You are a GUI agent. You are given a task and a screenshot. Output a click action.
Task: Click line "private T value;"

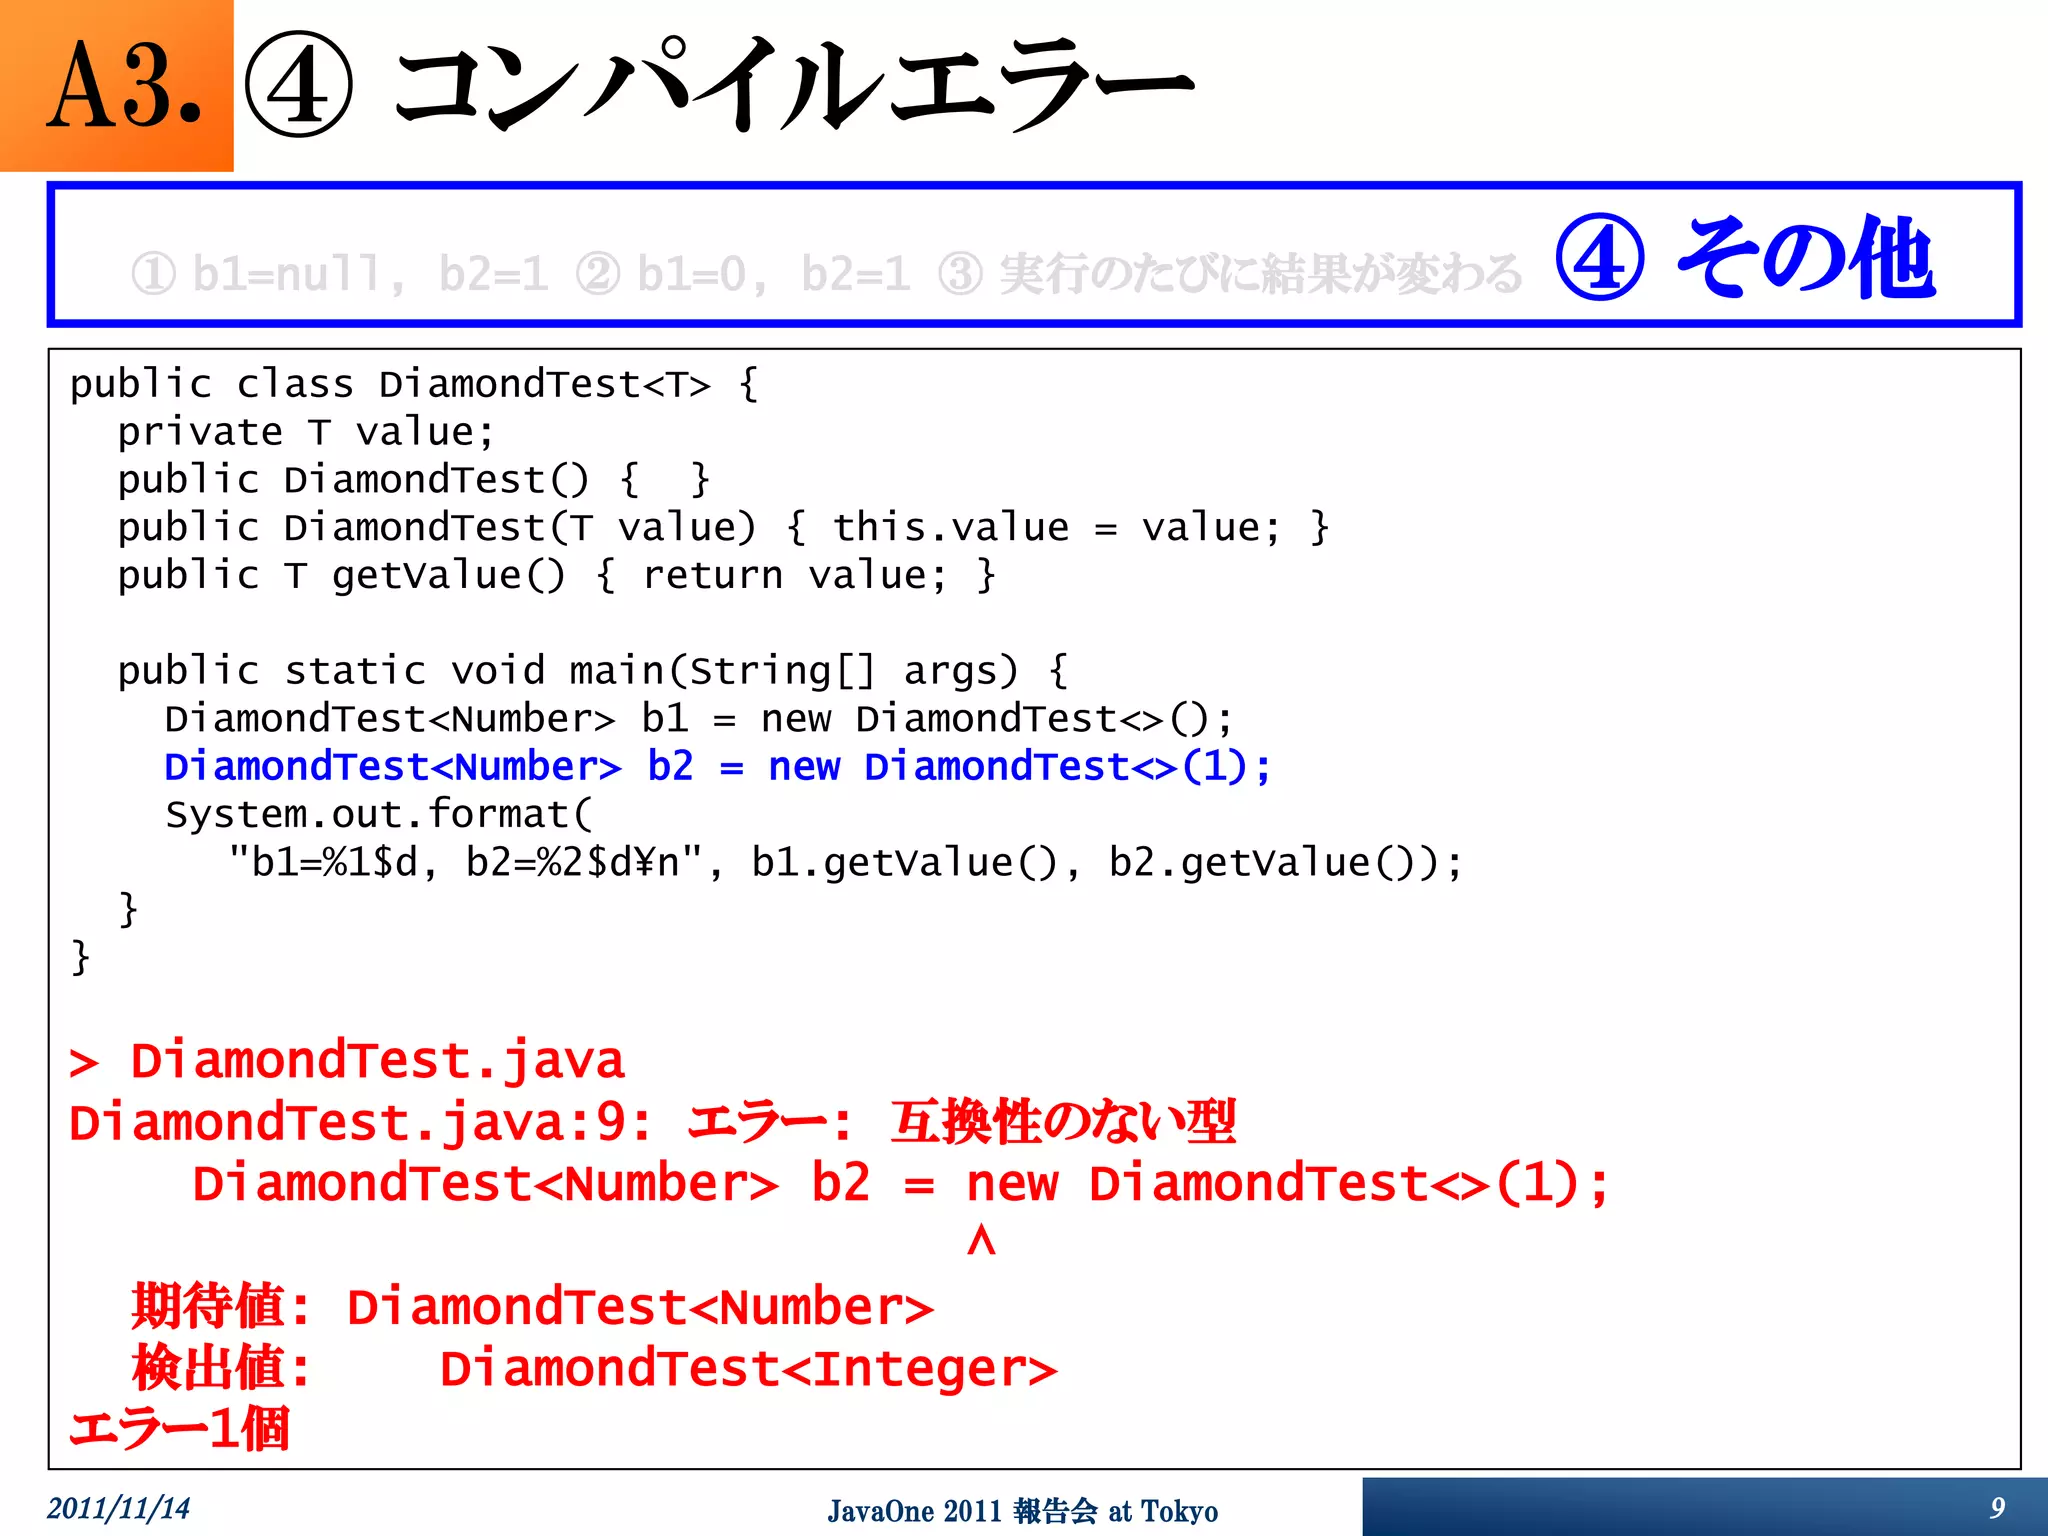coord(306,432)
